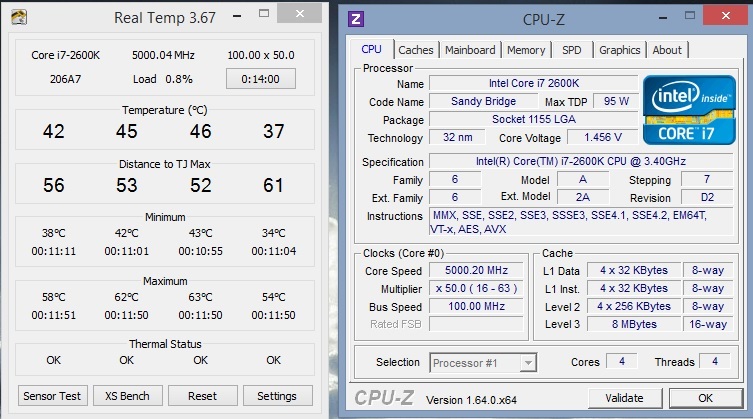Screen dimensions: 753x419
Task: Open the About tab in CPU-Z
Action: [x=667, y=50]
